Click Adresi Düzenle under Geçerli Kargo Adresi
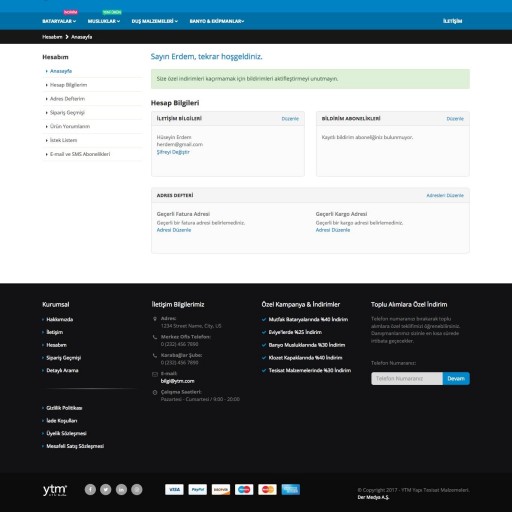 (333, 230)
